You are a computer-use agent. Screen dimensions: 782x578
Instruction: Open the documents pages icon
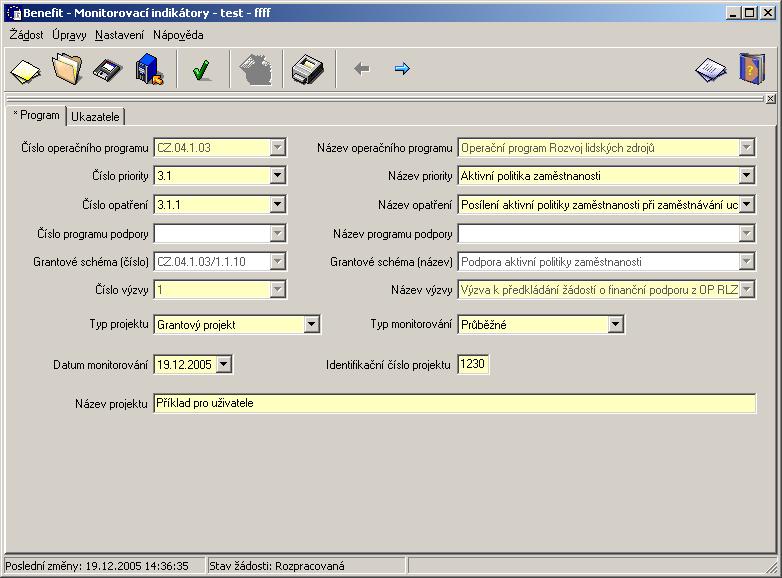tap(711, 70)
